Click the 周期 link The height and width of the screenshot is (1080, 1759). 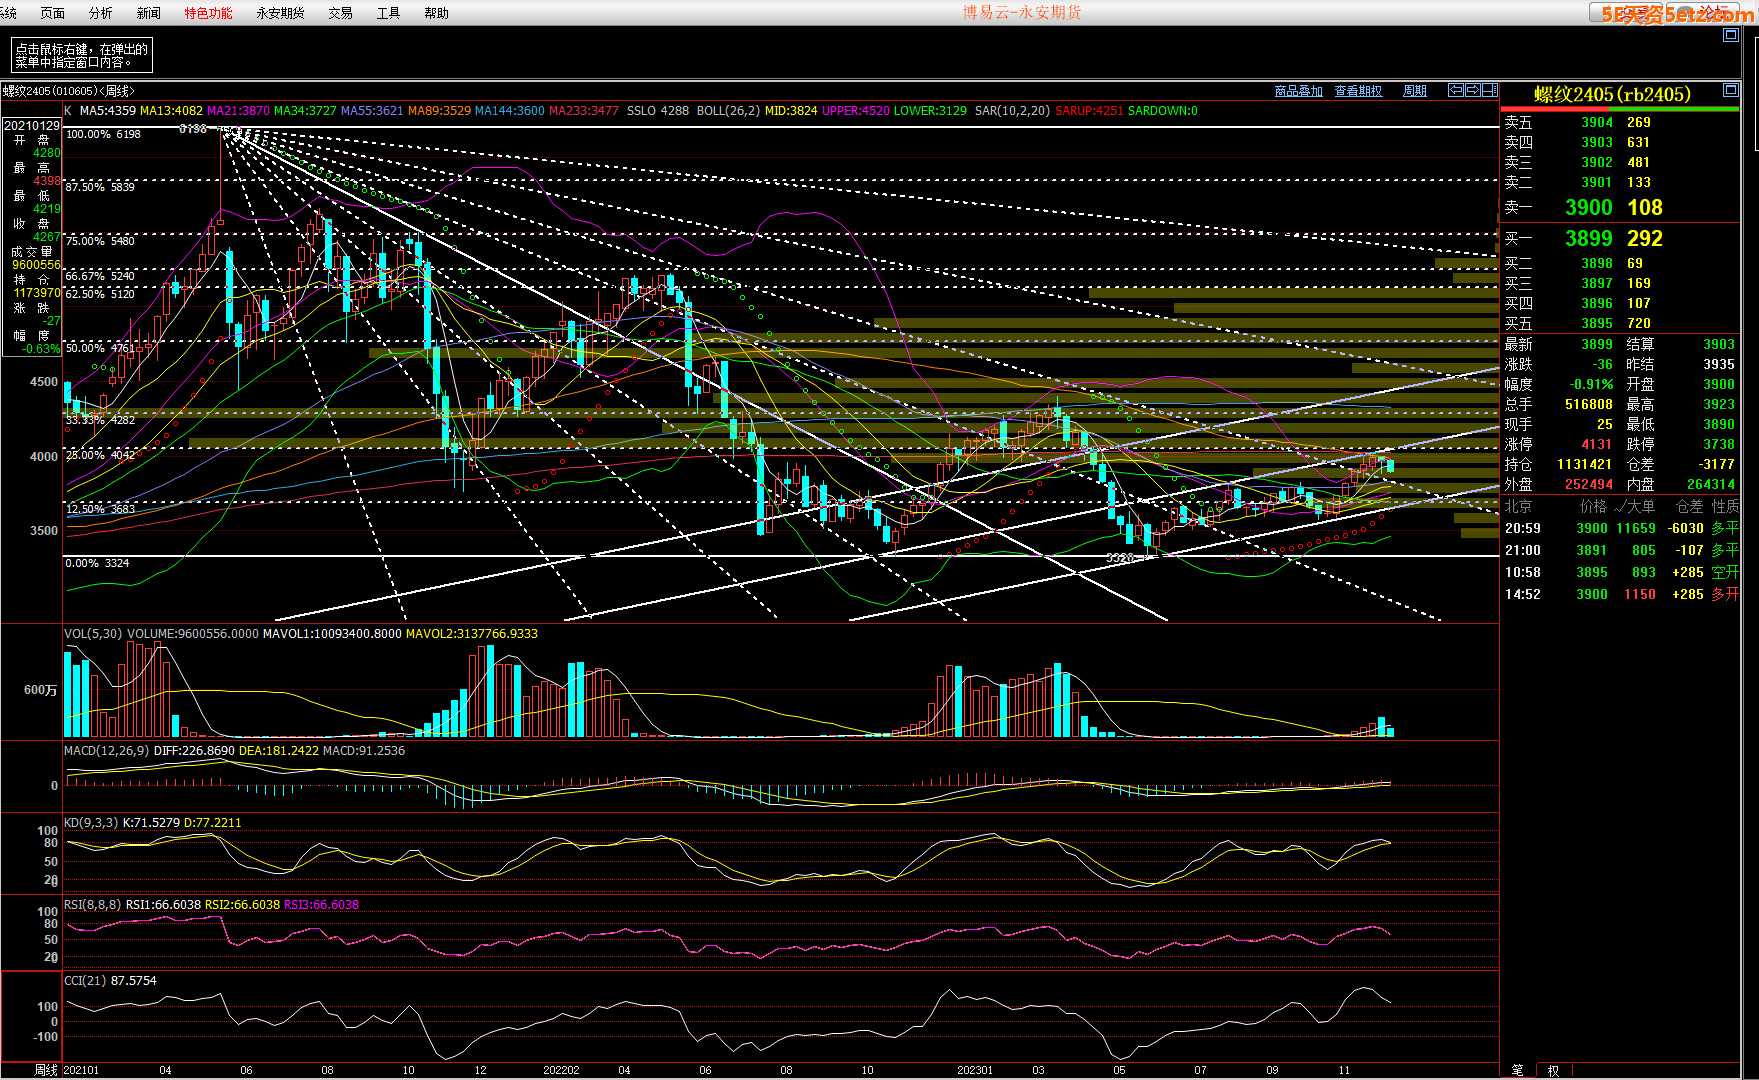(x=1414, y=91)
